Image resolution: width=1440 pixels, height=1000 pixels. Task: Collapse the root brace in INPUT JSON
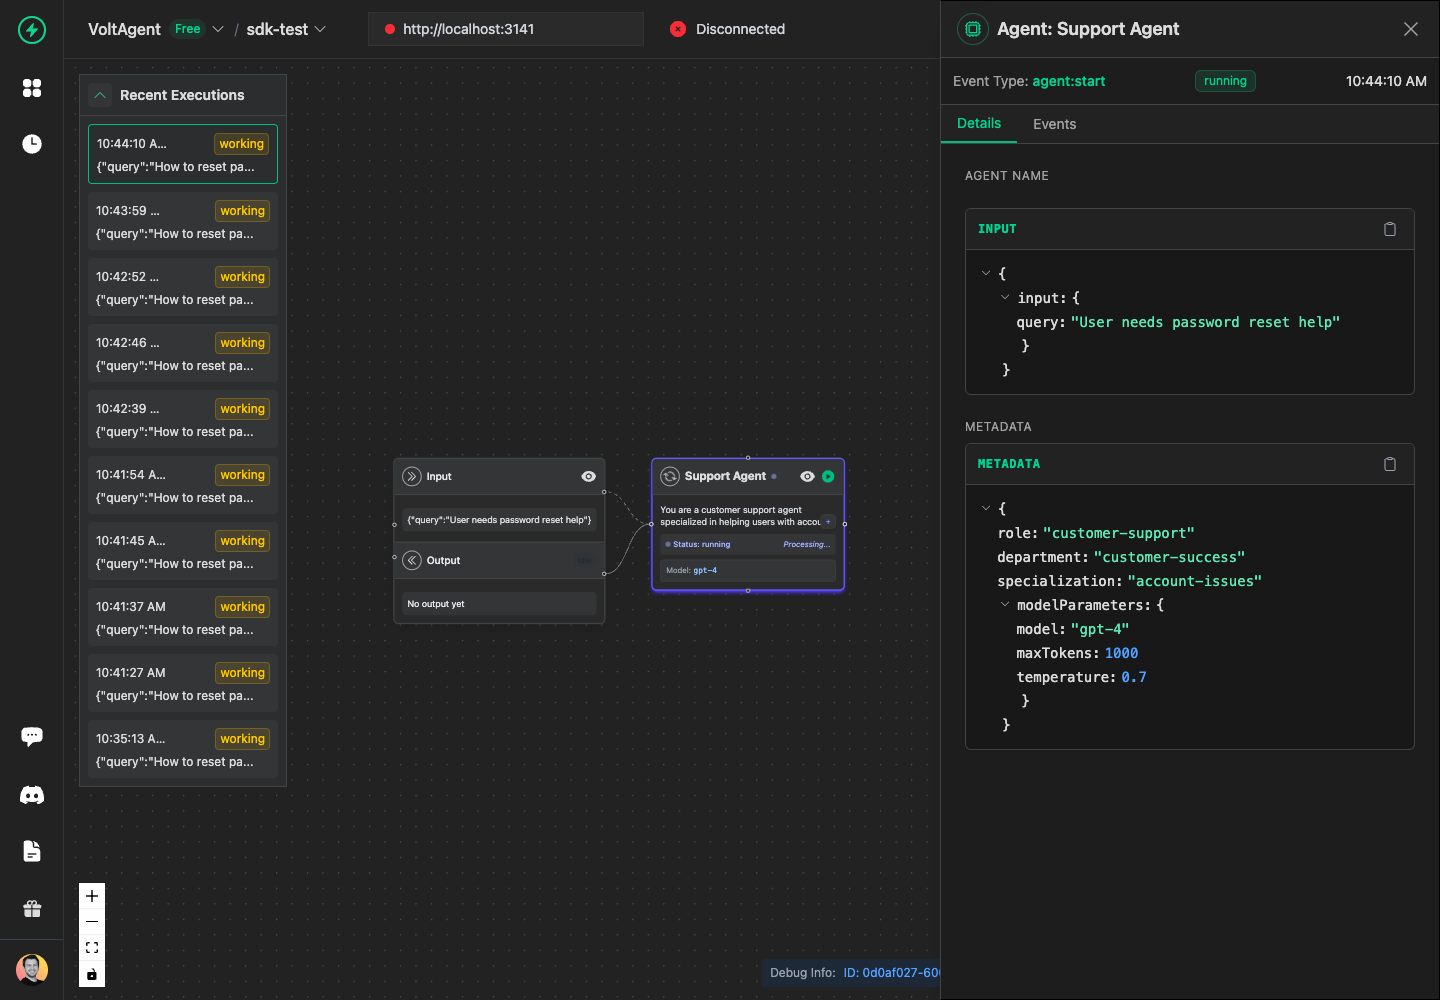point(986,273)
